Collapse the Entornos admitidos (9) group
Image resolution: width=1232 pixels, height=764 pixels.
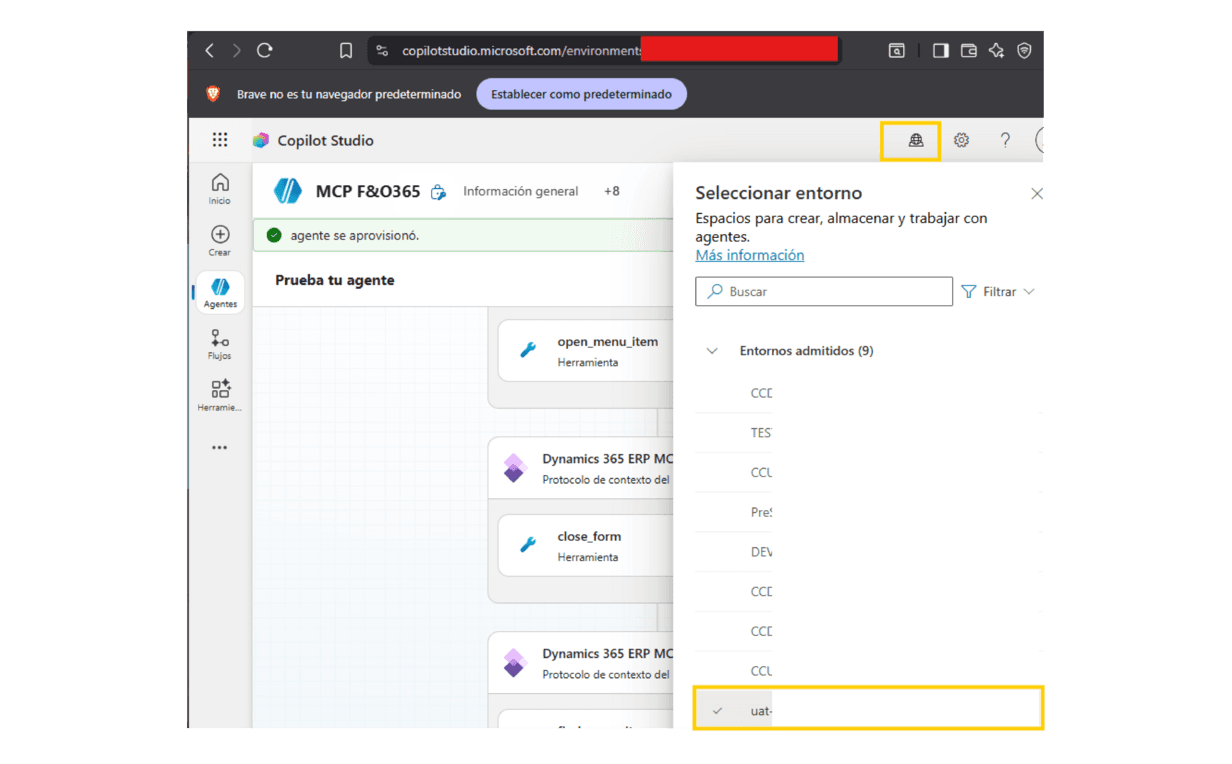(712, 351)
